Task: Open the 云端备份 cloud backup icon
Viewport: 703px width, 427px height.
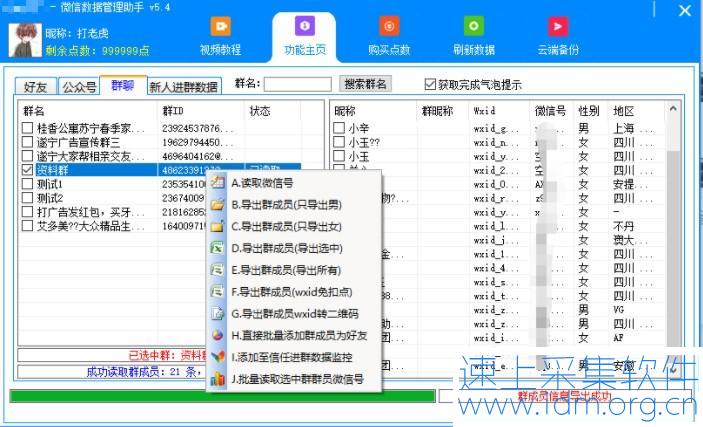Action: [x=558, y=26]
